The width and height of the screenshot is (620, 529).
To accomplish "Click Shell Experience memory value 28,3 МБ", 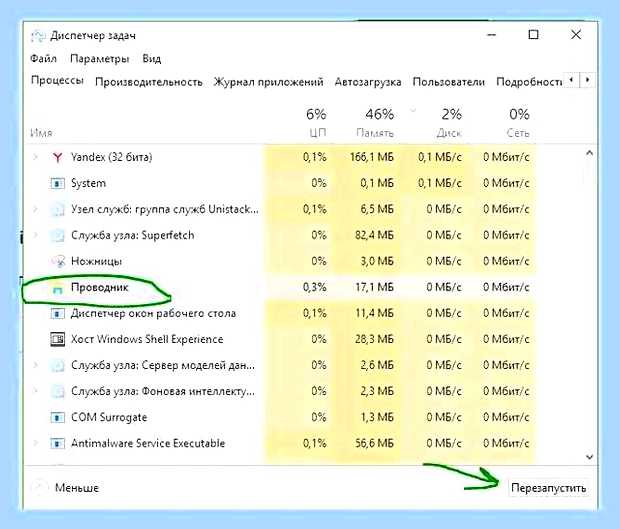I will (374, 339).
